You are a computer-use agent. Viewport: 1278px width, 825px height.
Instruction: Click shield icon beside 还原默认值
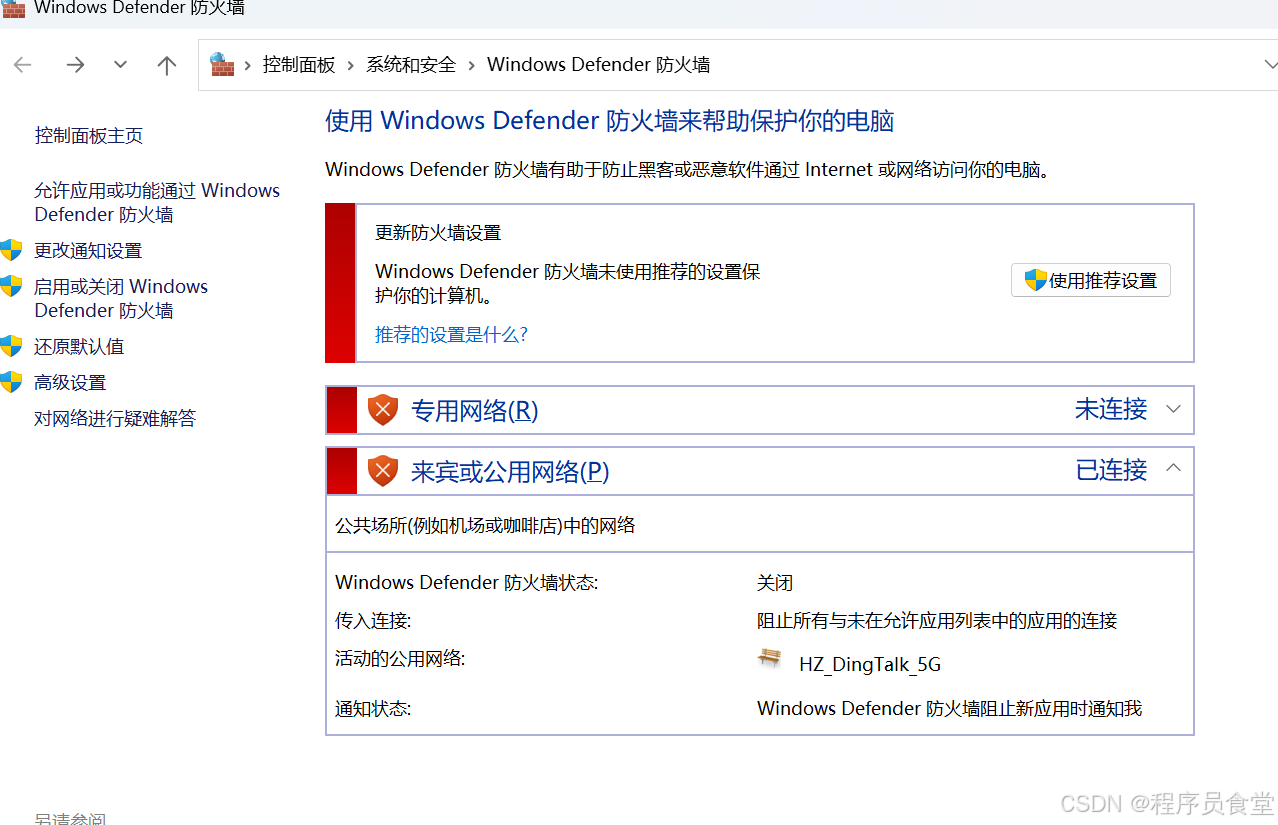point(11,347)
